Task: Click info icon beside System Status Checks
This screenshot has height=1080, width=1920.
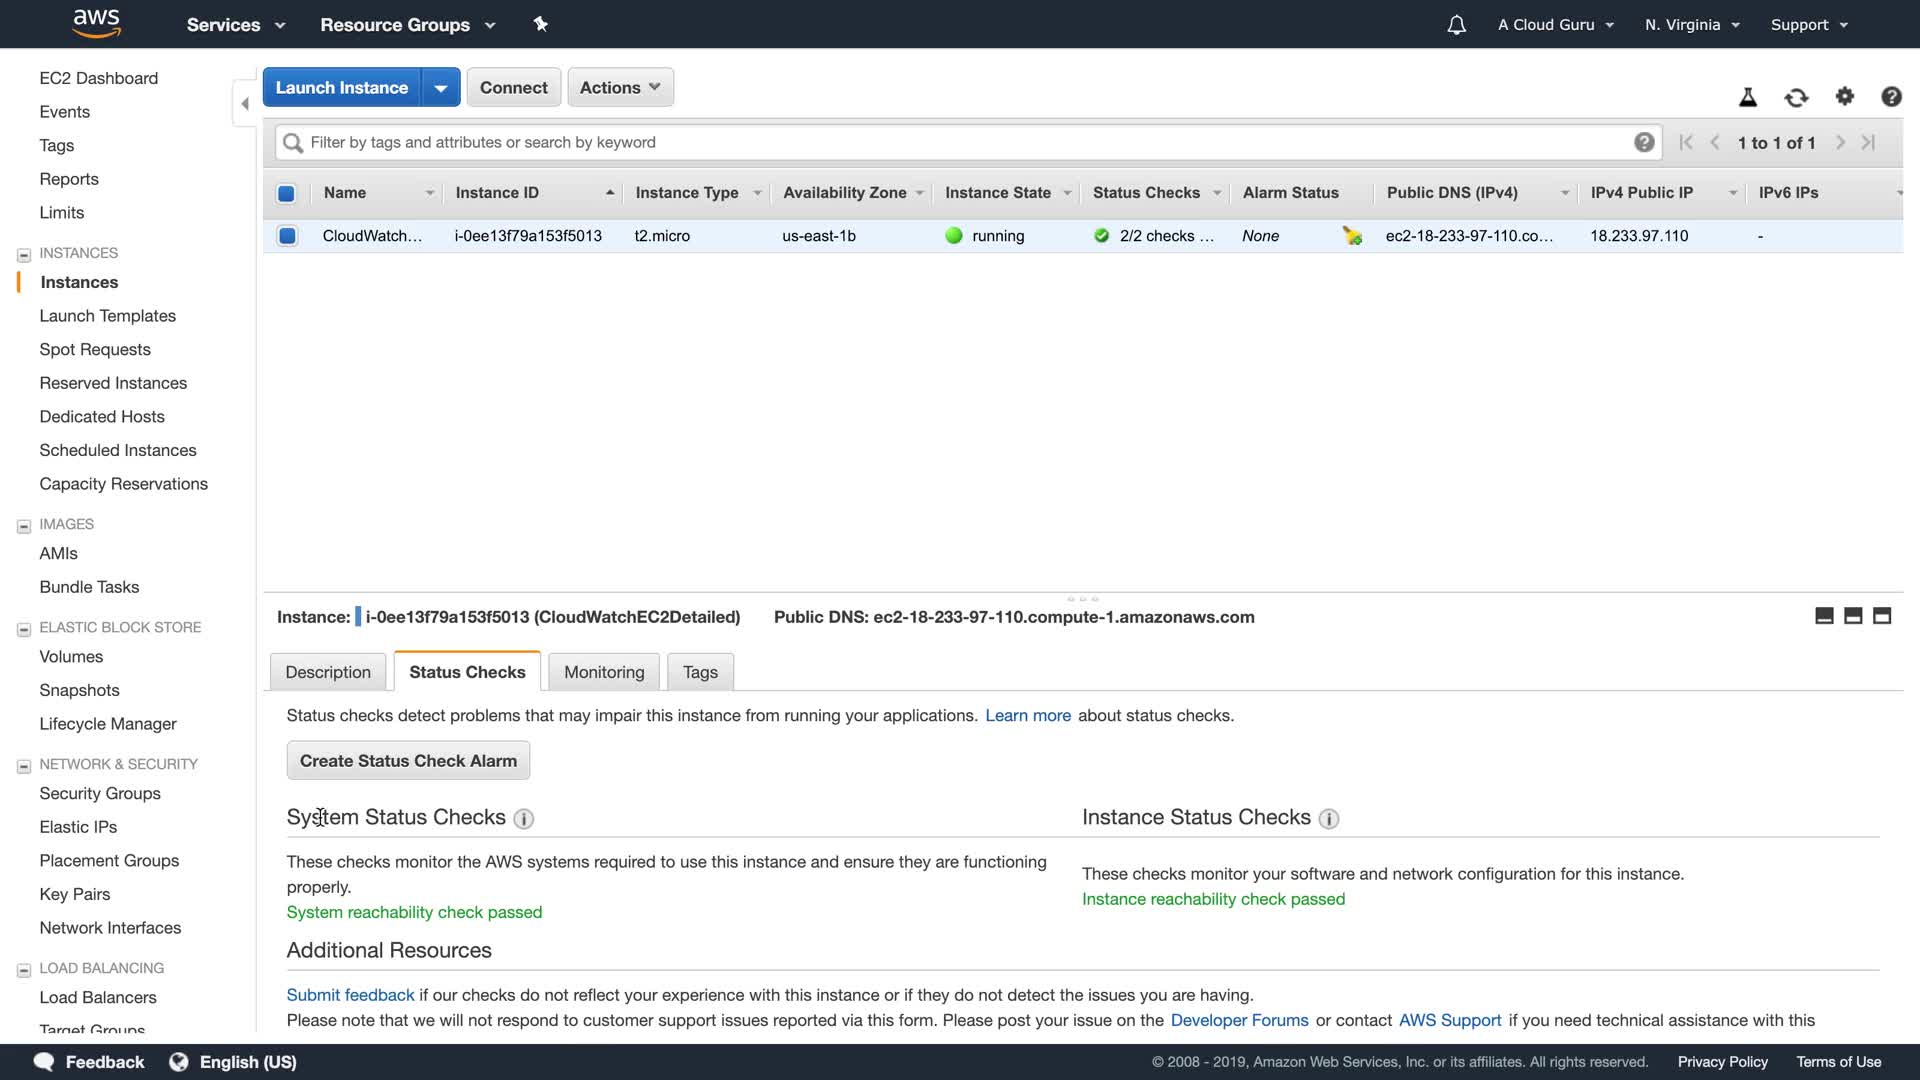Action: click(x=523, y=819)
